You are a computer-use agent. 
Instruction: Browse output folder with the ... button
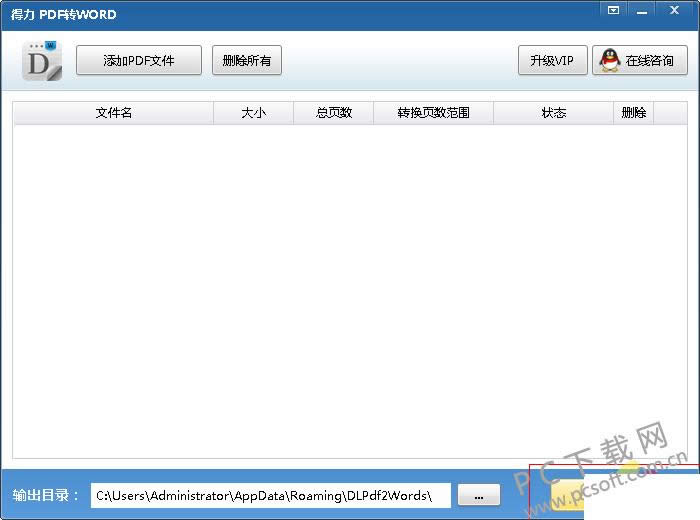click(479, 495)
